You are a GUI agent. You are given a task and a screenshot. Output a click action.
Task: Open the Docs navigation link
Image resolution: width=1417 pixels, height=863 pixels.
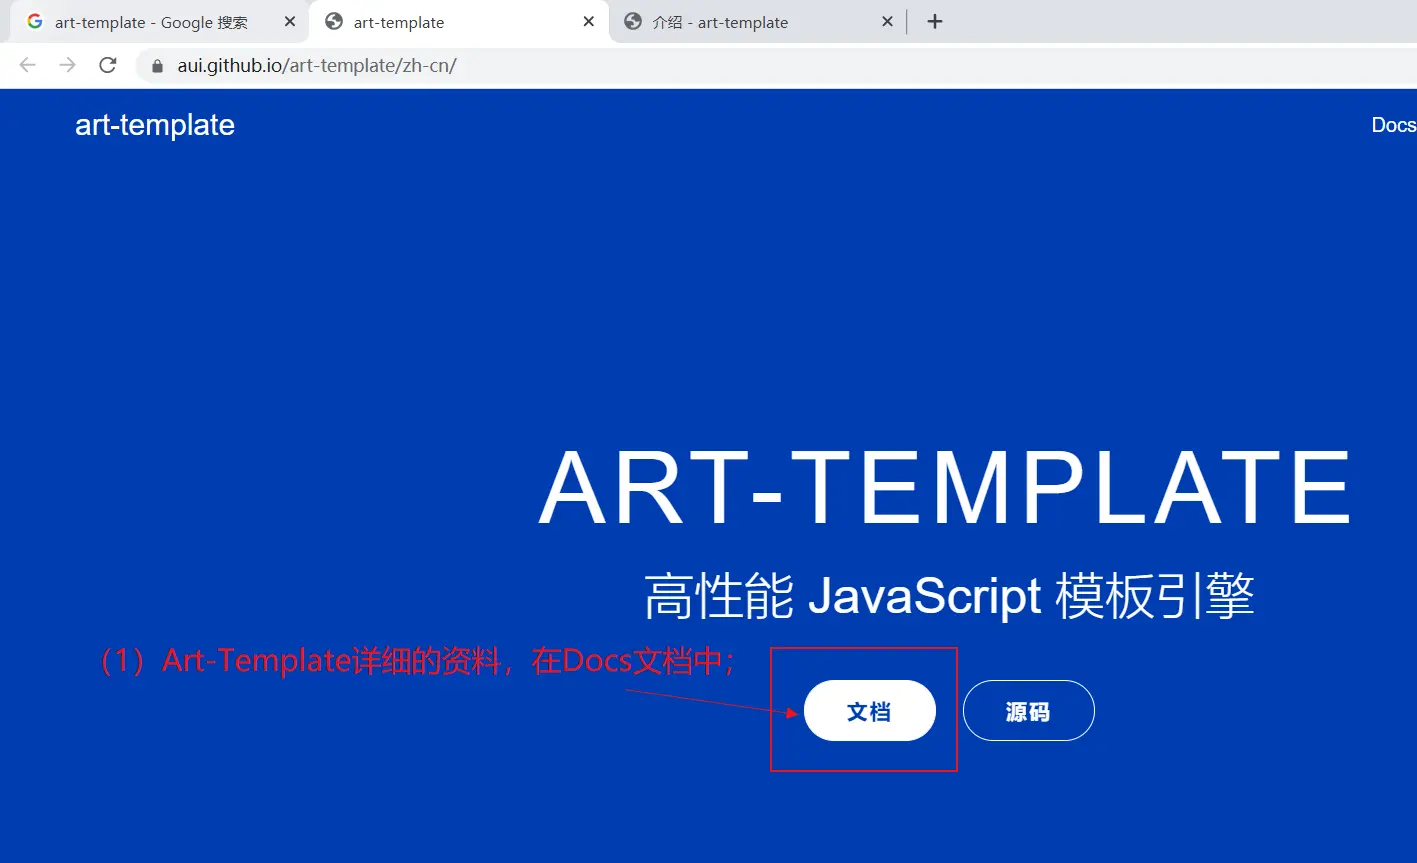click(1394, 125)
